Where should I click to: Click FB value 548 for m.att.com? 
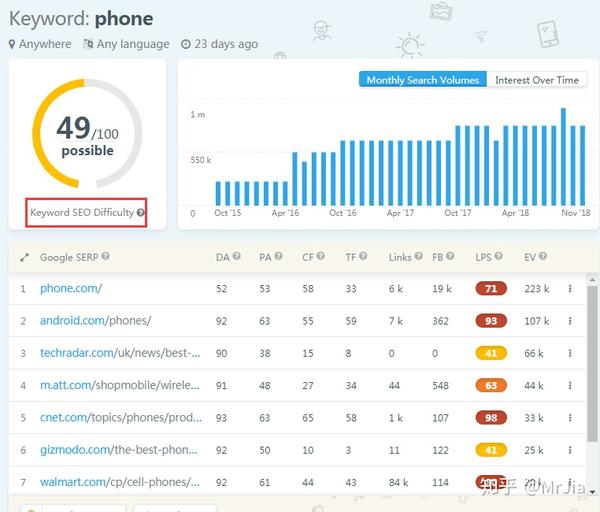coord(440,385)
